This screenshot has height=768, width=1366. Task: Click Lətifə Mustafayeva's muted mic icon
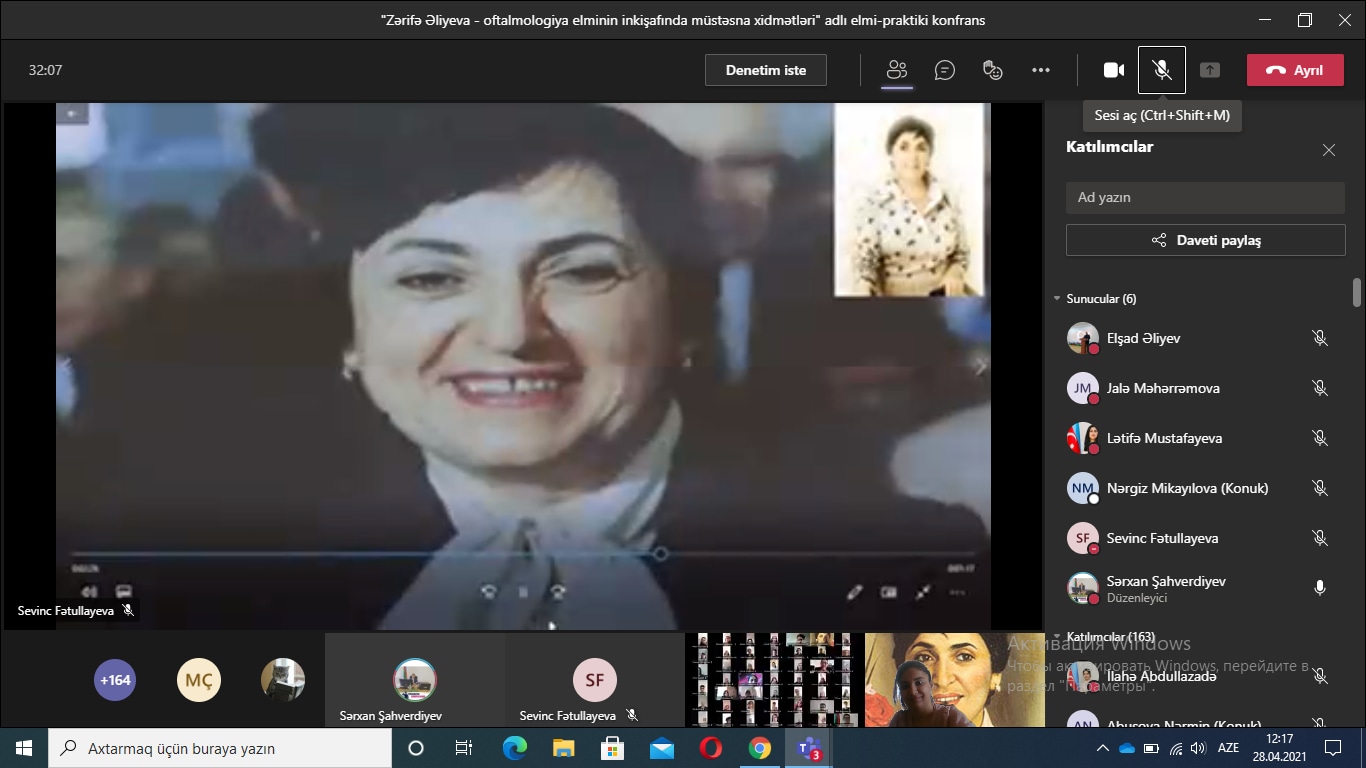pos(1320,438)
